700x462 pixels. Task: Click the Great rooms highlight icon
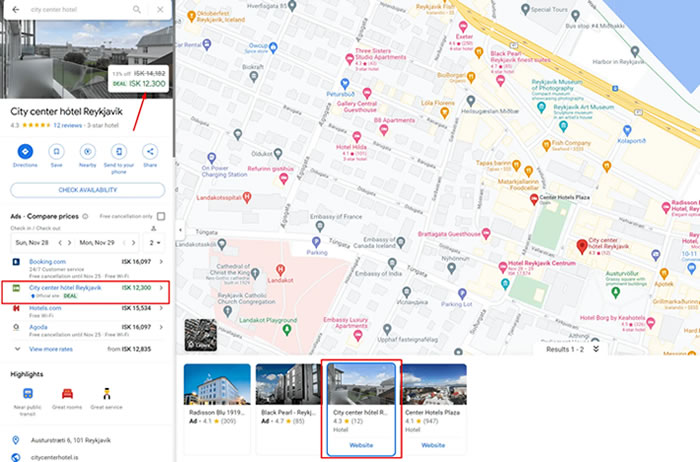click(67, 394)
